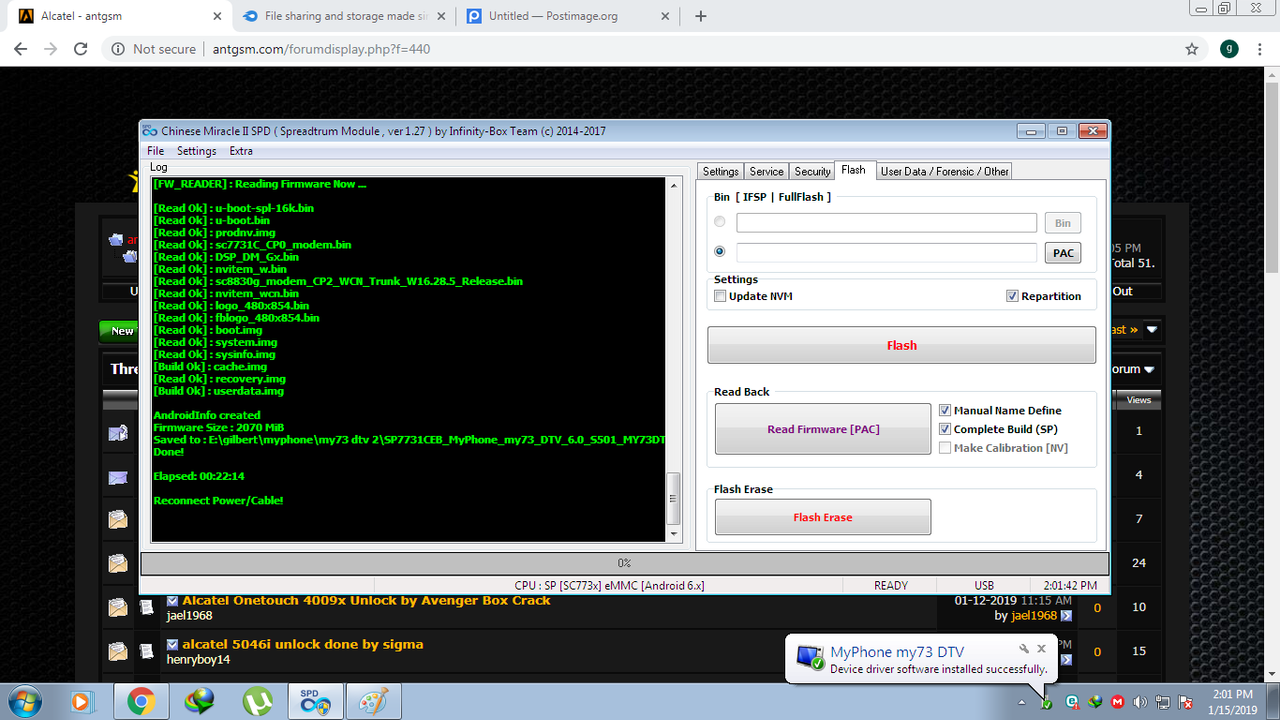Viewport: 1280px width, 720px height.
Task: Click Chrome's back arrow
Action: tap(21, 49)
